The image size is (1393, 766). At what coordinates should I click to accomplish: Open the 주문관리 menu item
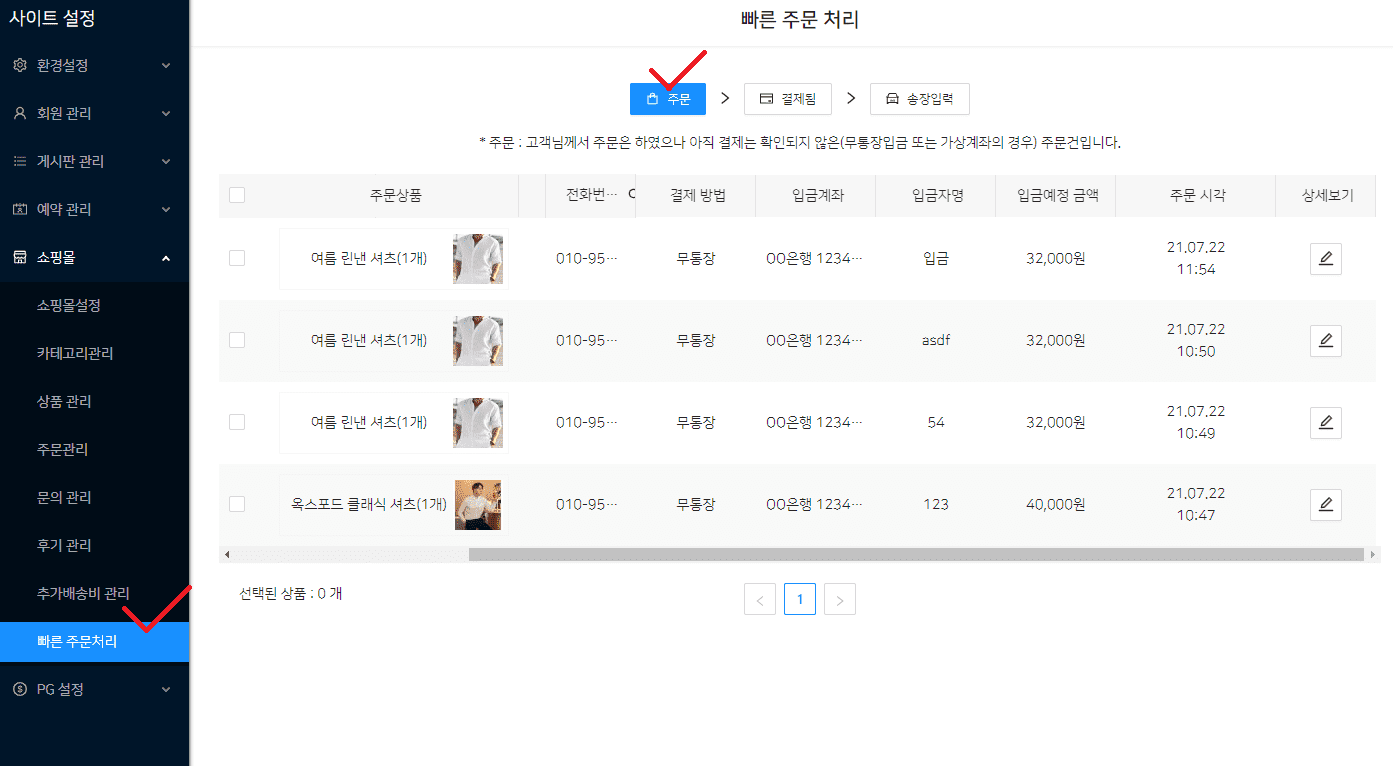tap(62, 449)
